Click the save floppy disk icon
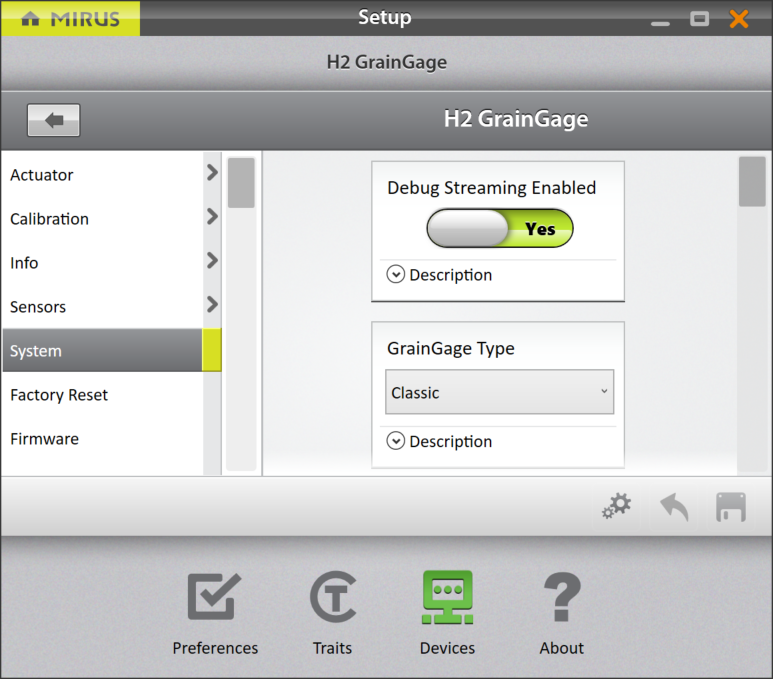Image resolution: width=773 pixels, height=679 pixels. click(x=731, y=507)
